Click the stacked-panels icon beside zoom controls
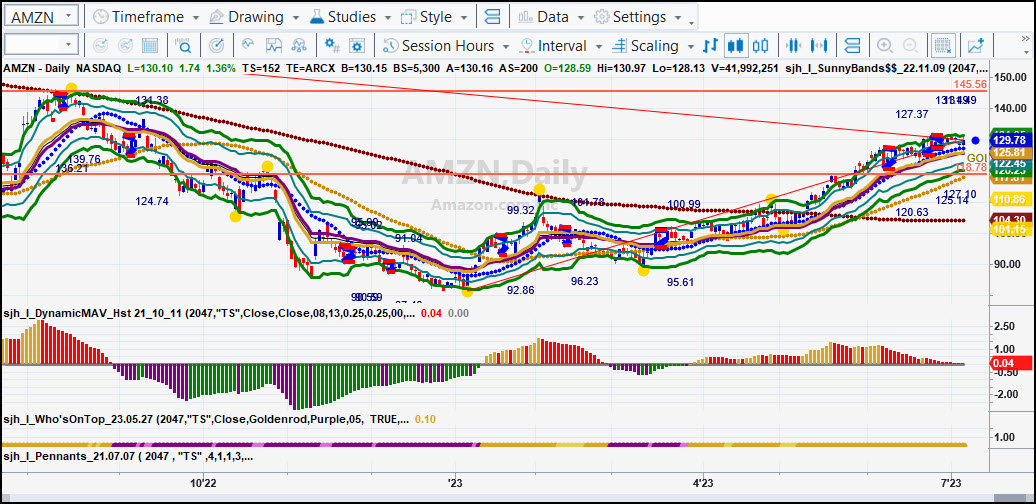The width and height of the screenshot is (1036, 504). (852, 46)
